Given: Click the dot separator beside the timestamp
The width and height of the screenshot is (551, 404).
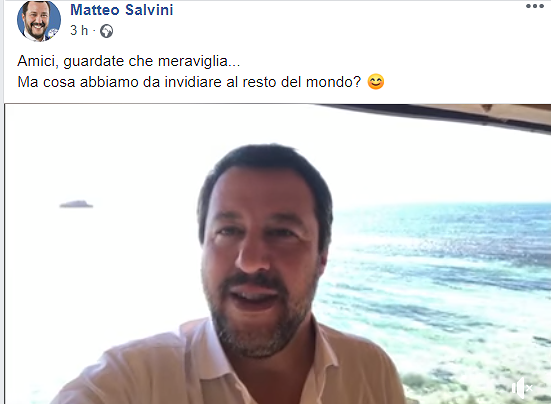Looking at the screenshot, I should (x=94, y=31).
